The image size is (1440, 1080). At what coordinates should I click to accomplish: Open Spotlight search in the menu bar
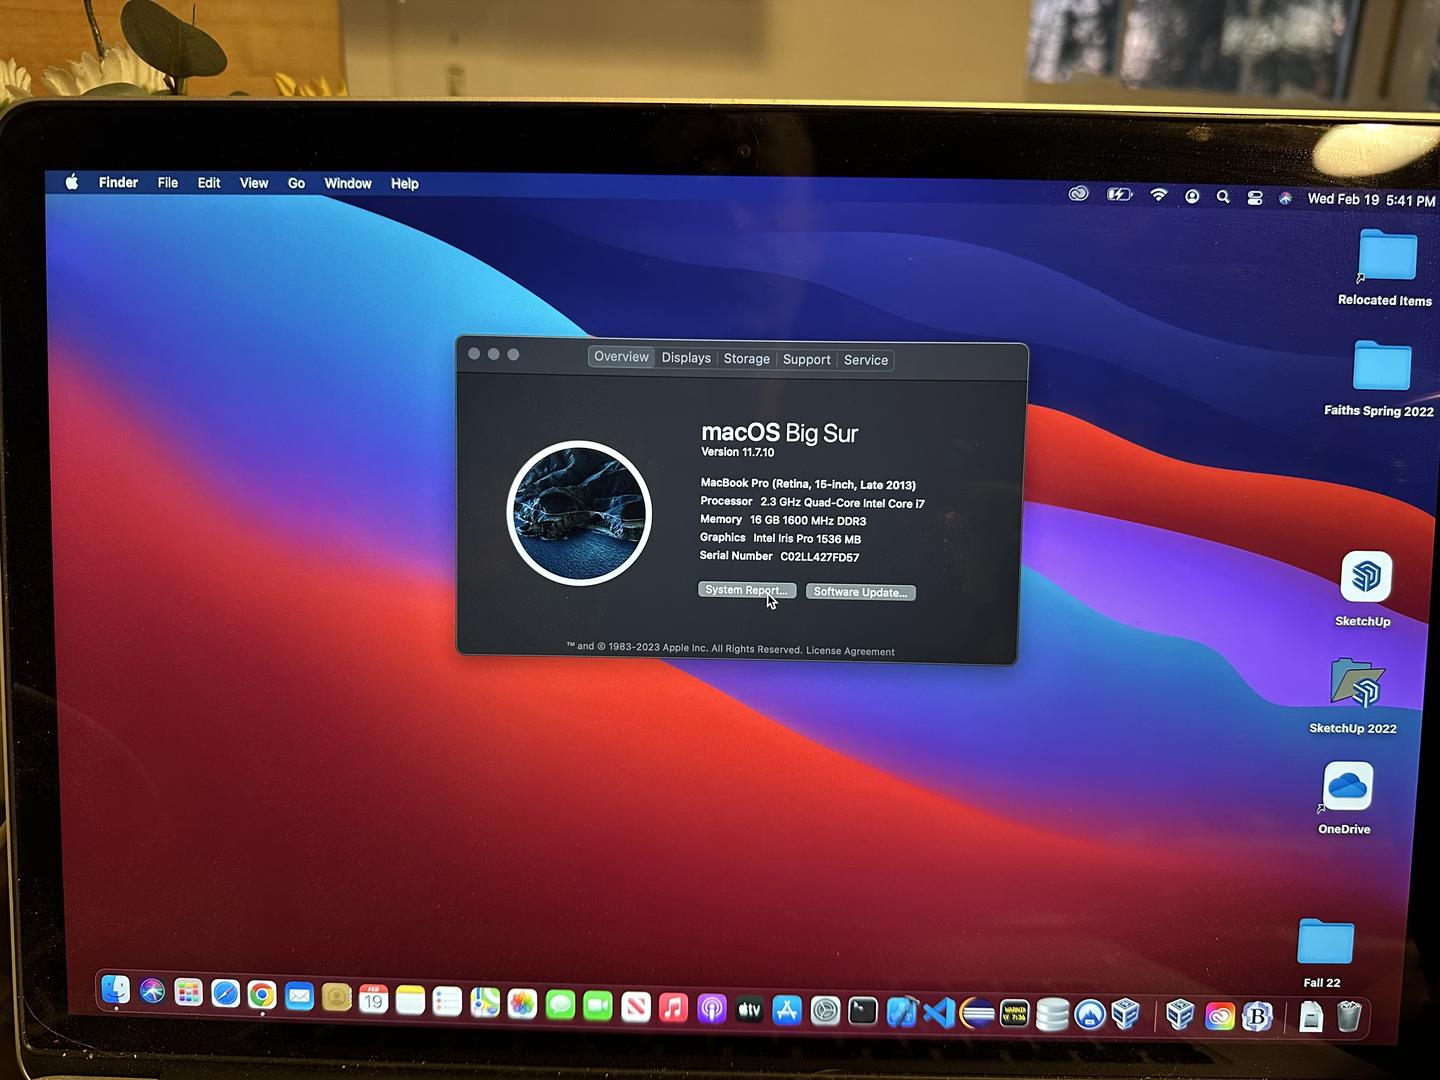pos(1223,197)
